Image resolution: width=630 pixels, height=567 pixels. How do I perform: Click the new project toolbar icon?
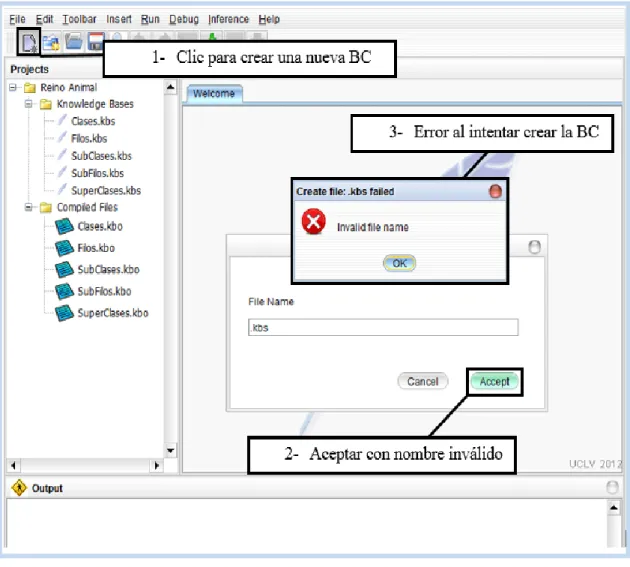51,42
